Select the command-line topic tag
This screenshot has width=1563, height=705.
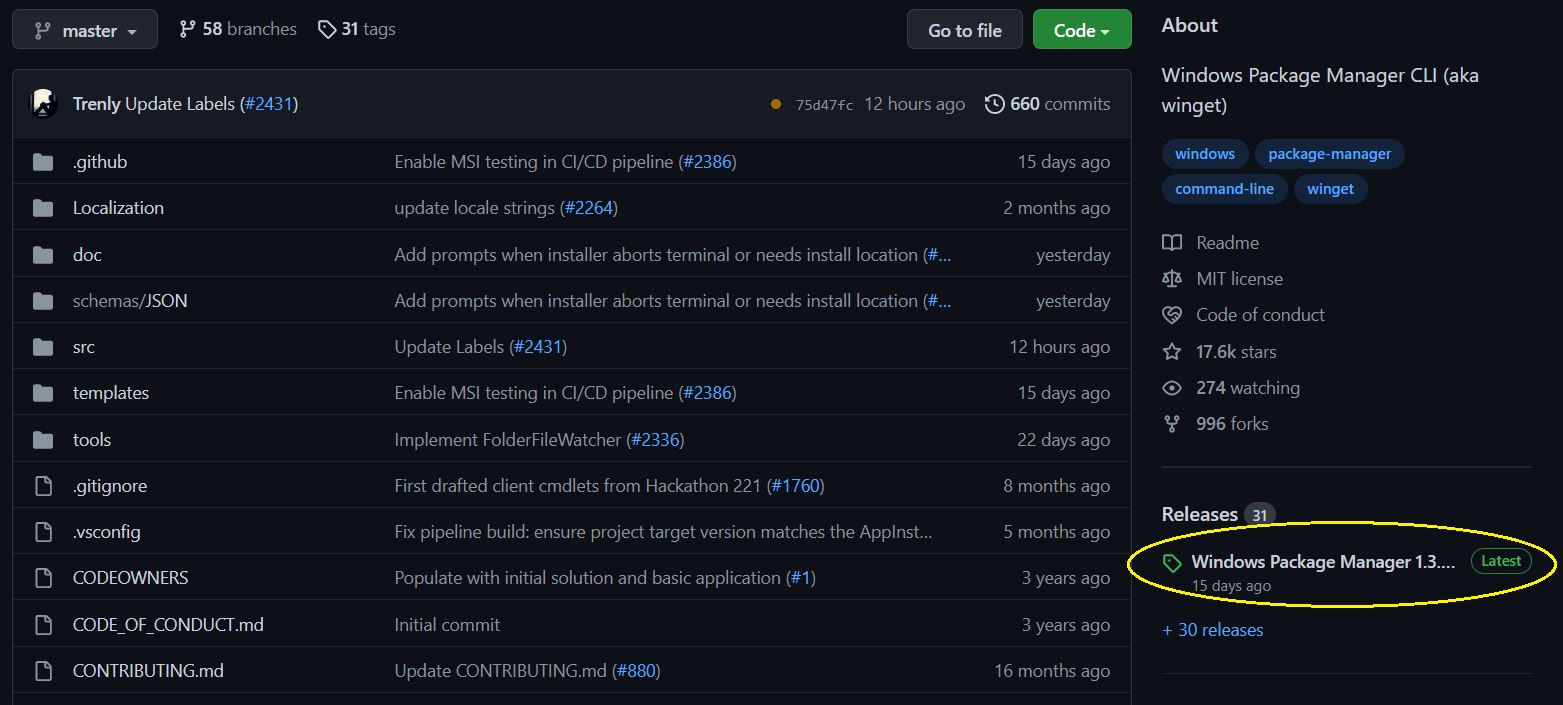(1225, 189)
